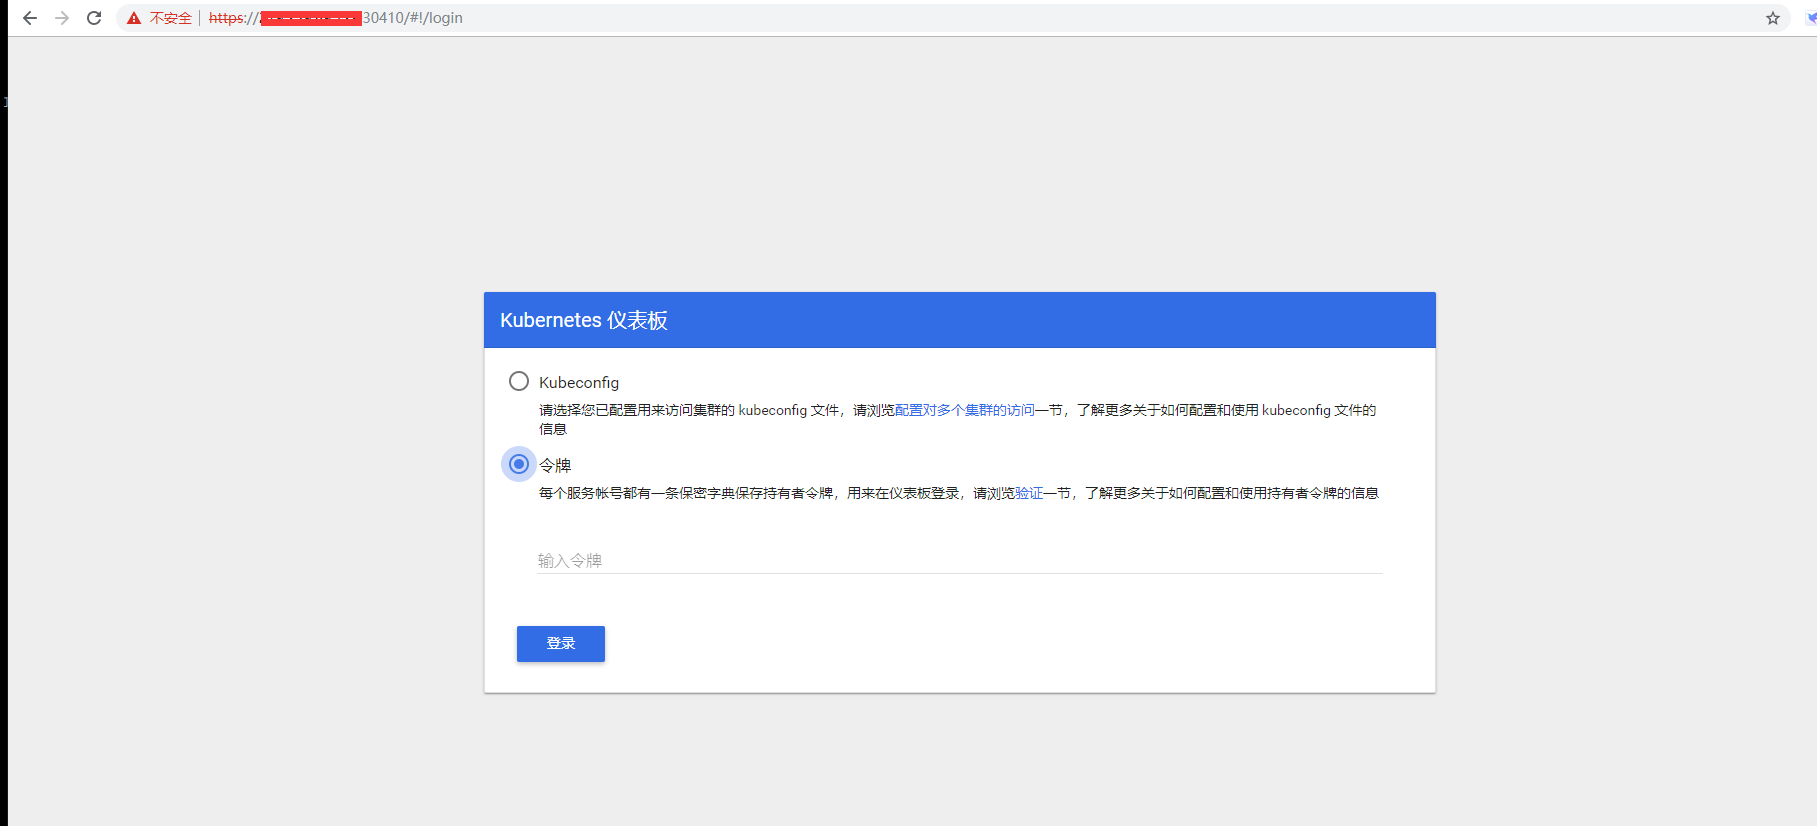Click the 登录 sign-in button
1817x826 pixels.
[x=561, y=644]
